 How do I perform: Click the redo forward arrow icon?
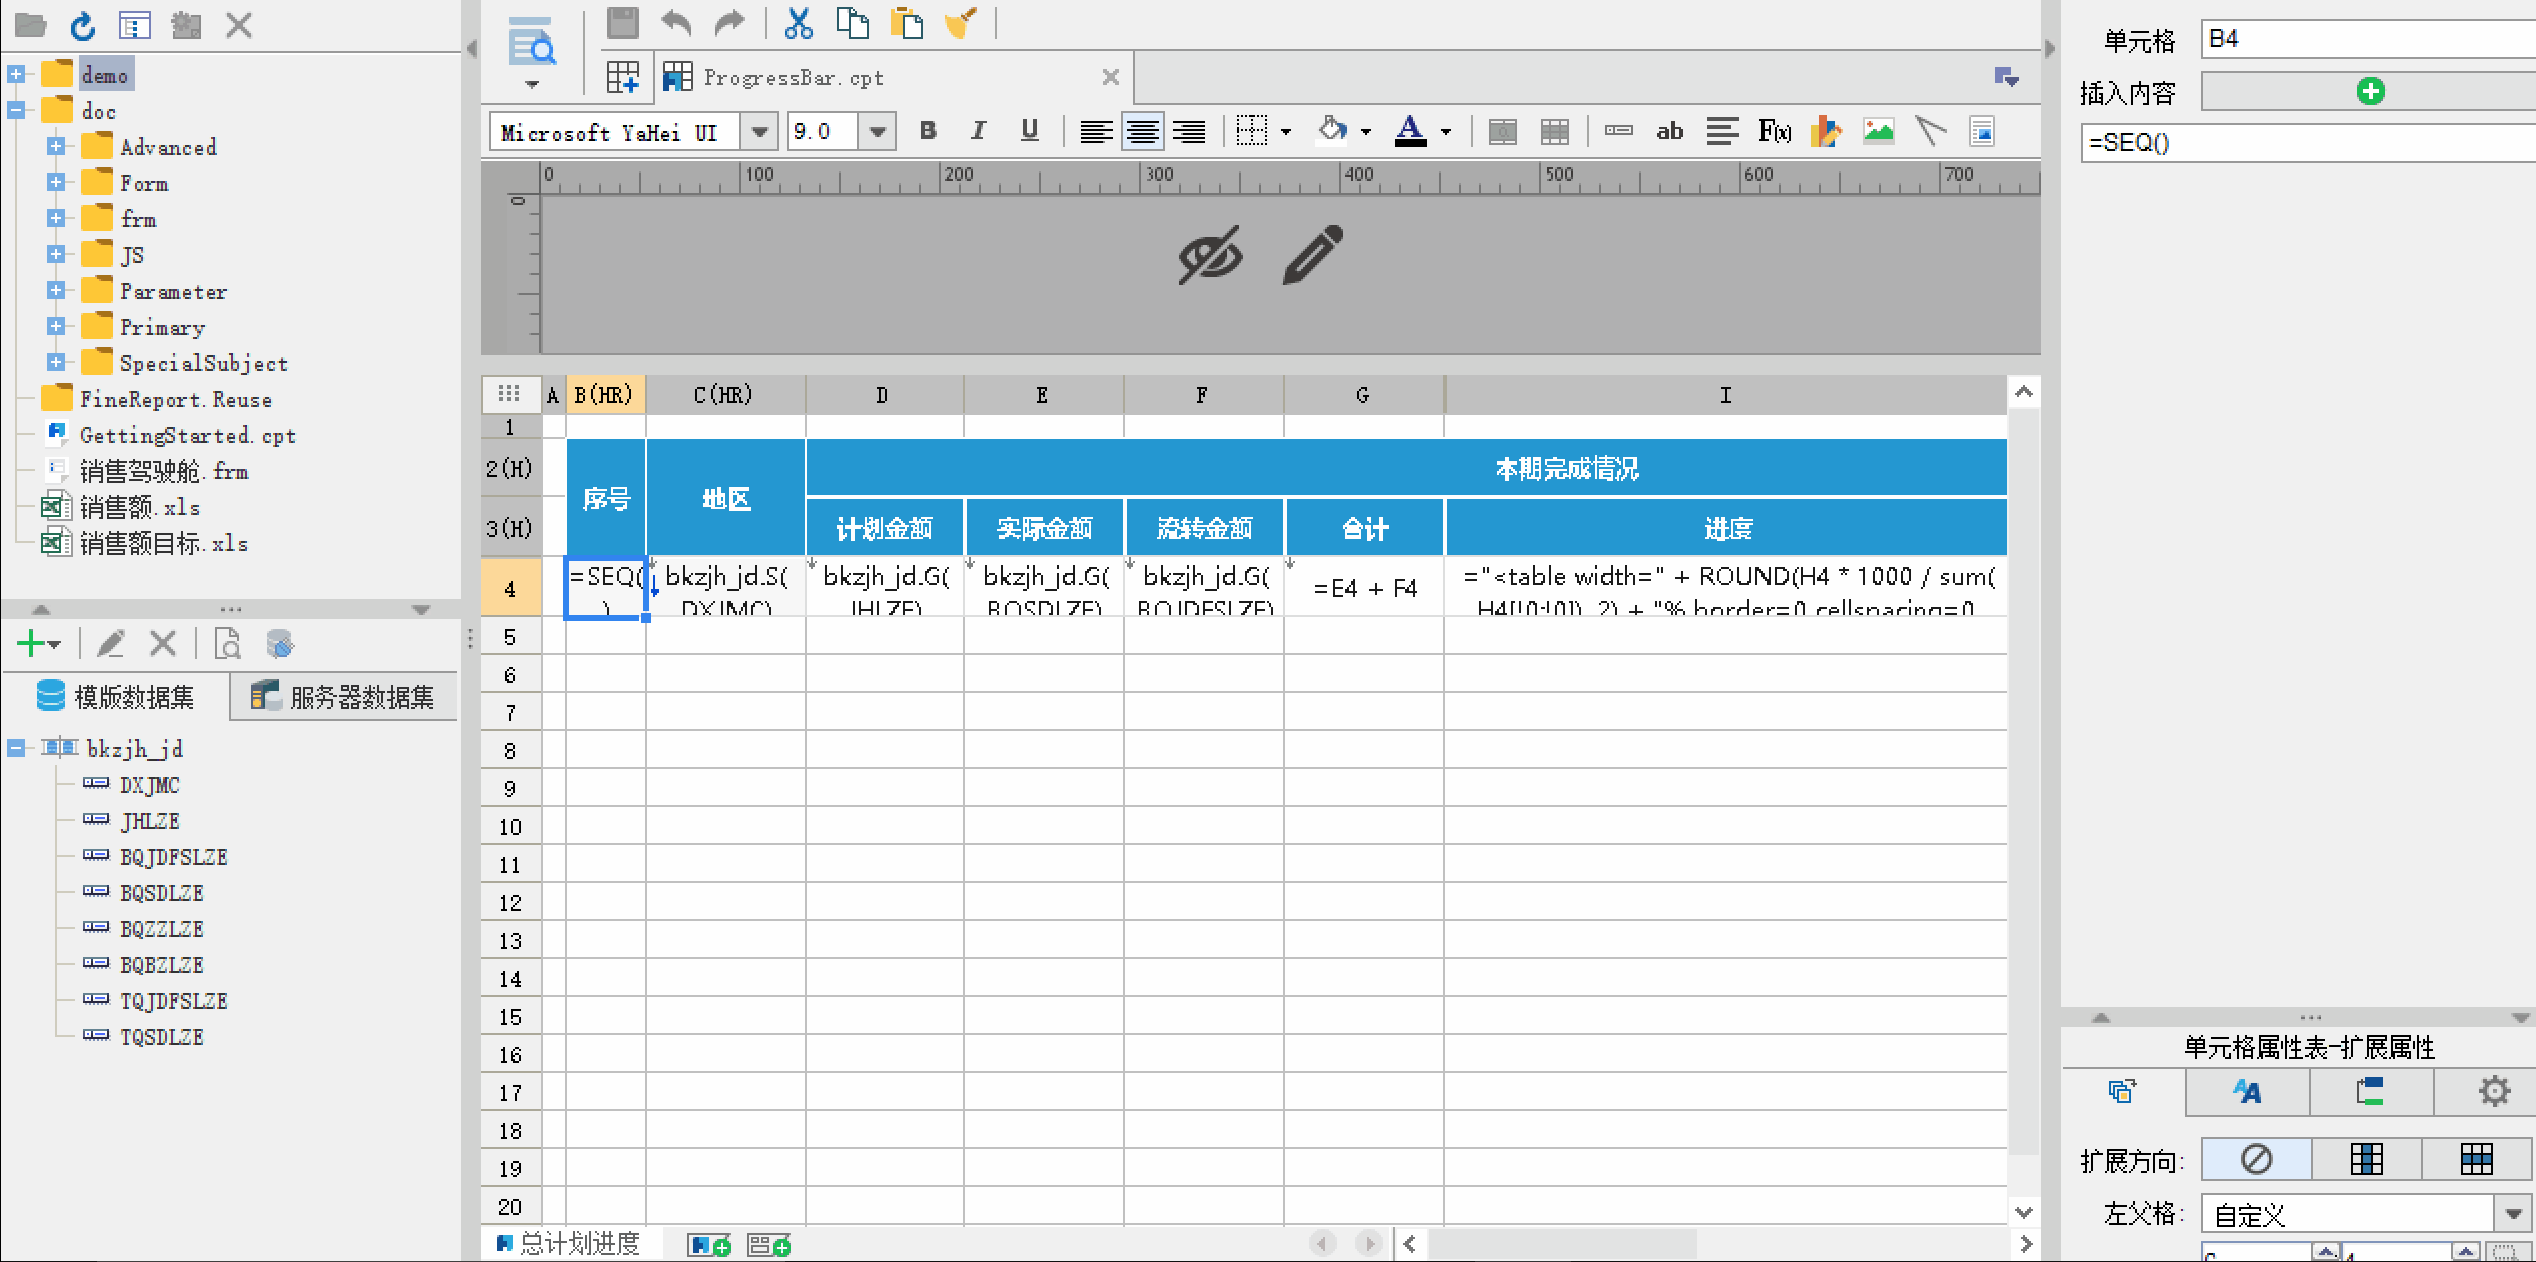click(731, 24)
